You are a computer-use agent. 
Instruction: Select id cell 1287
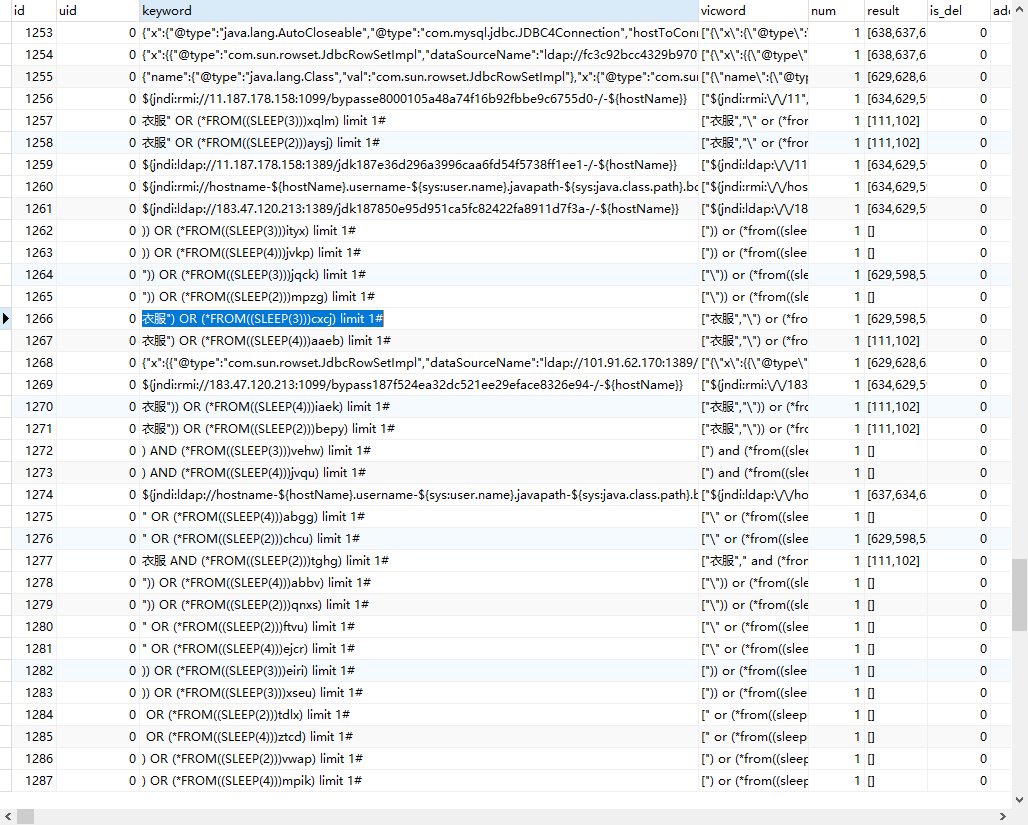point(33,780)
